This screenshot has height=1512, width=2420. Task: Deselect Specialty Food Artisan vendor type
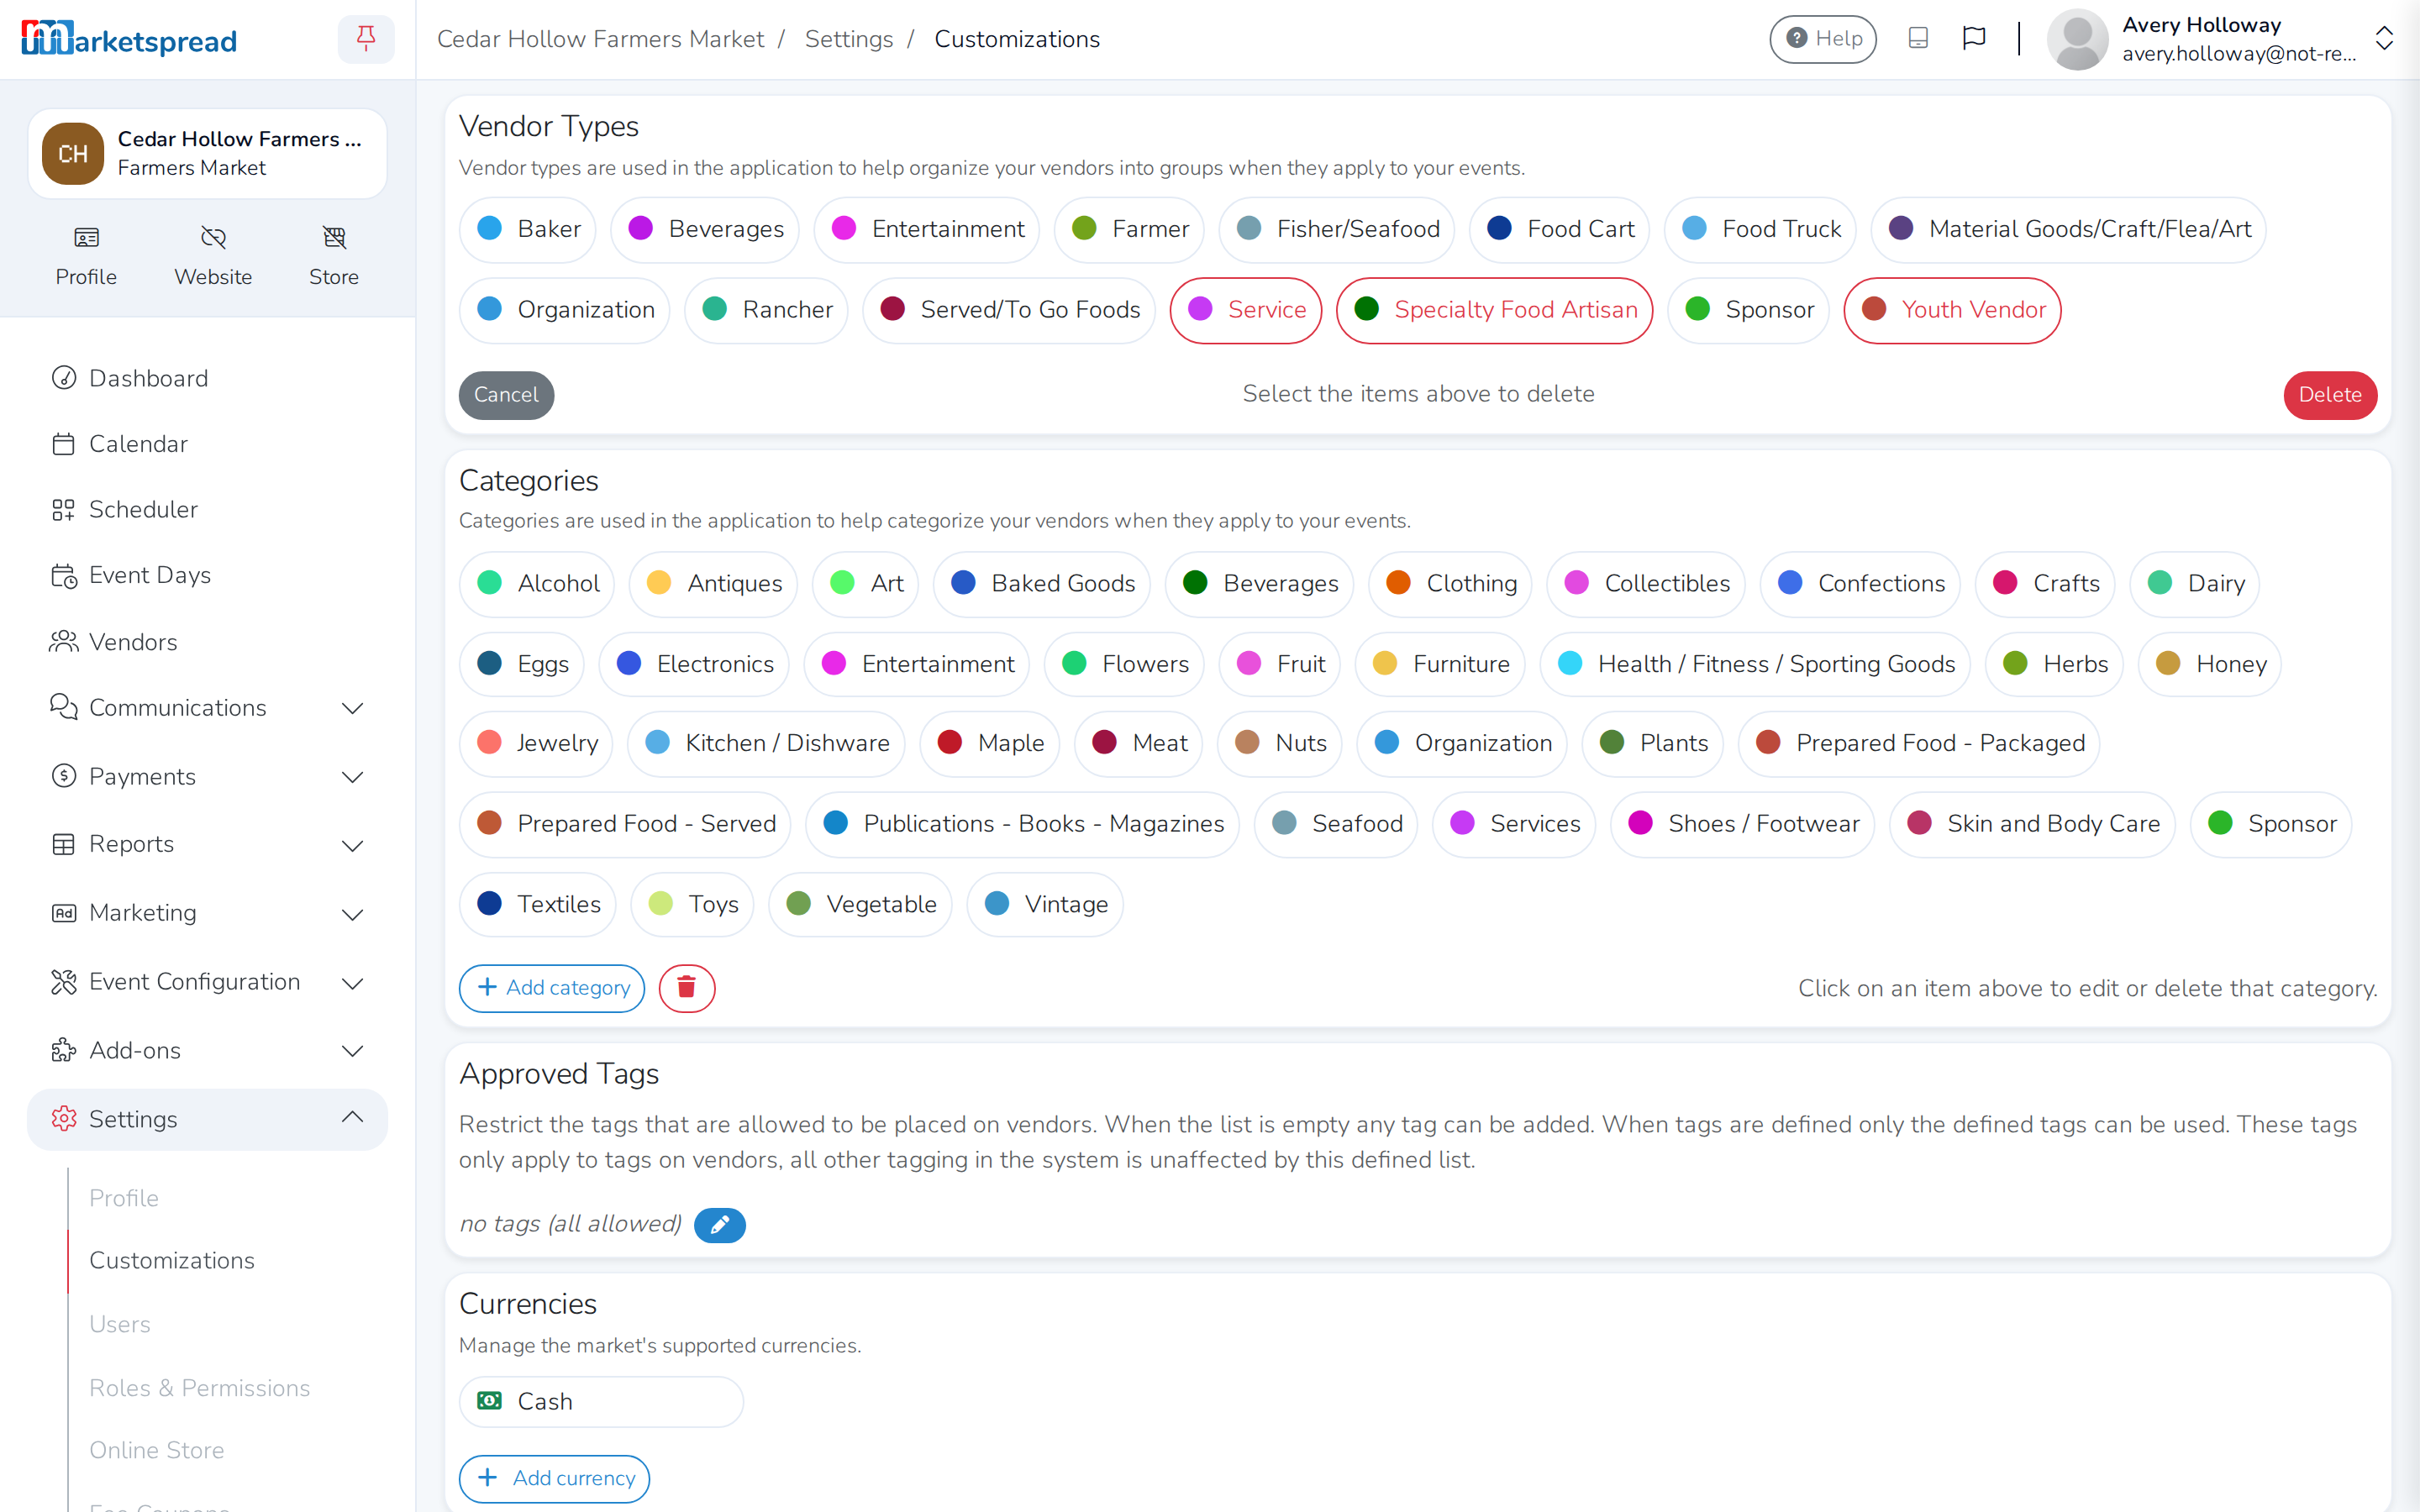1494,310
